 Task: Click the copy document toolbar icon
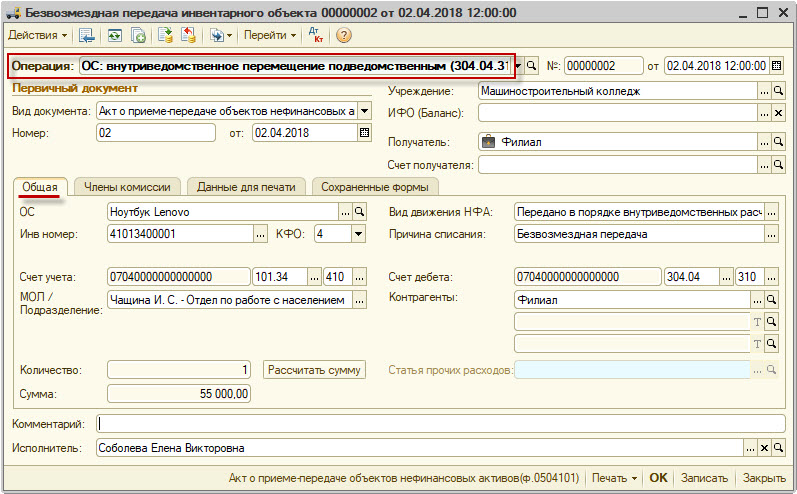138,35
